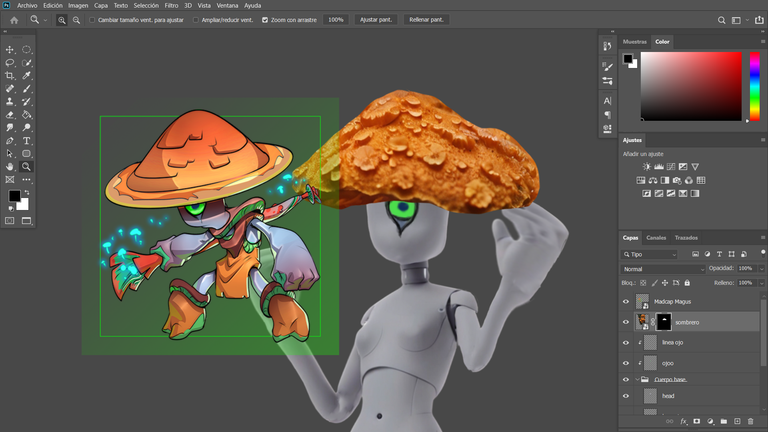The height and width of the screenshot is (432, 768).
Task: Create a new layer (plus icon)
Action: [737, 421]
